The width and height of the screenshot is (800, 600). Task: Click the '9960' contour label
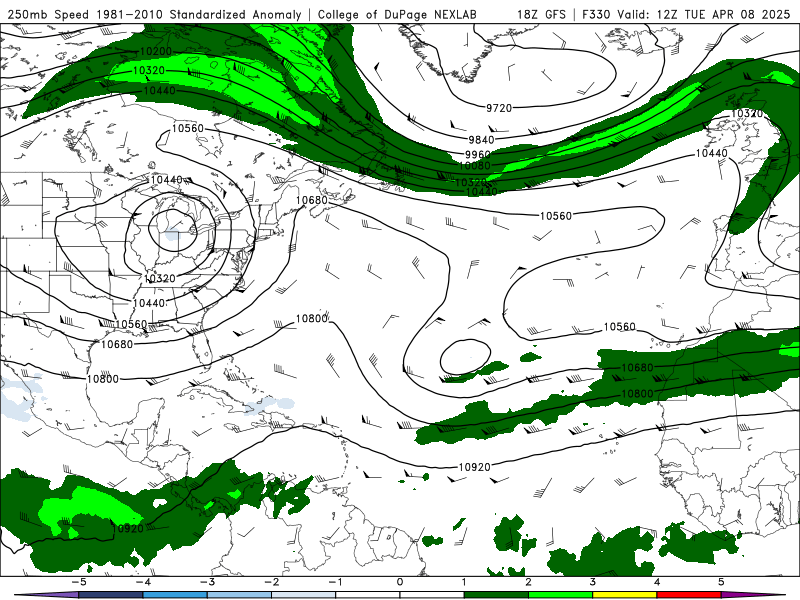click(x=478, y=155)
